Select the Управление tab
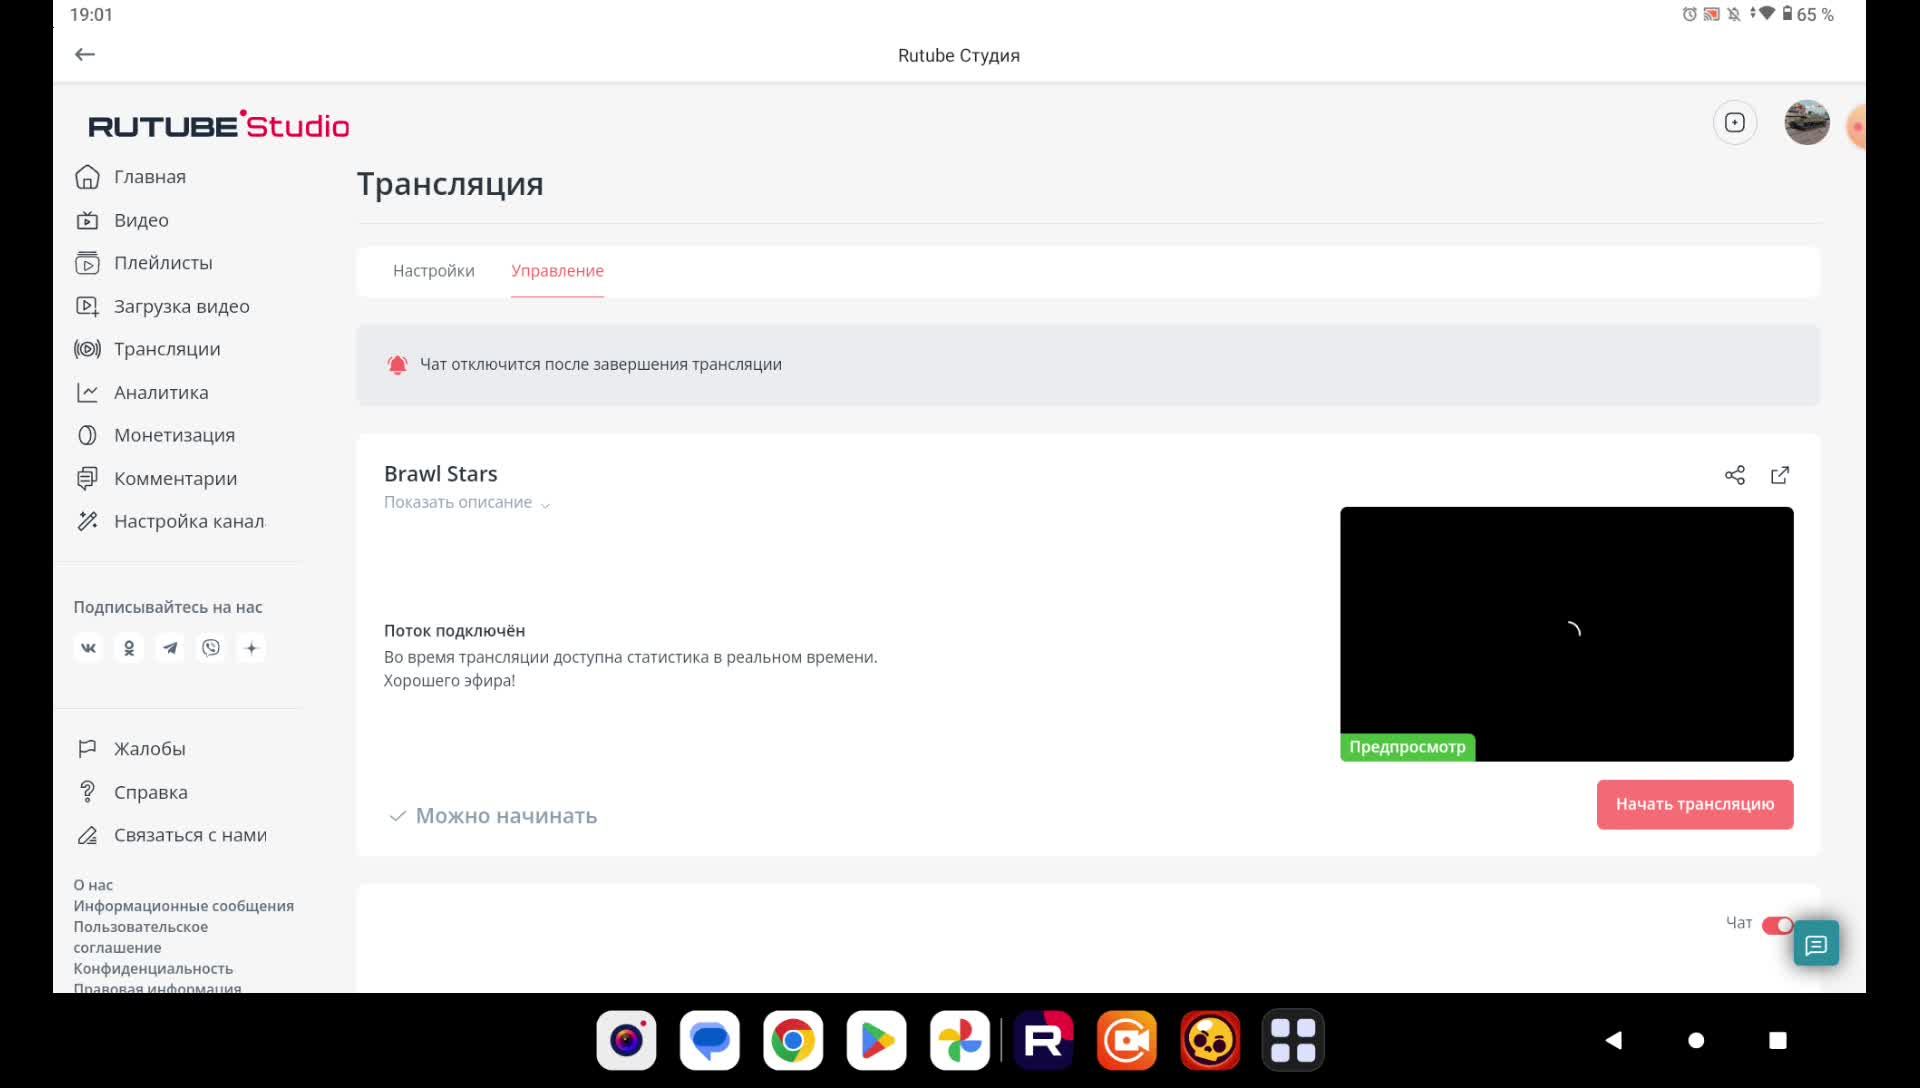Screen dimensions: 1920x1088 pos(557,271)
